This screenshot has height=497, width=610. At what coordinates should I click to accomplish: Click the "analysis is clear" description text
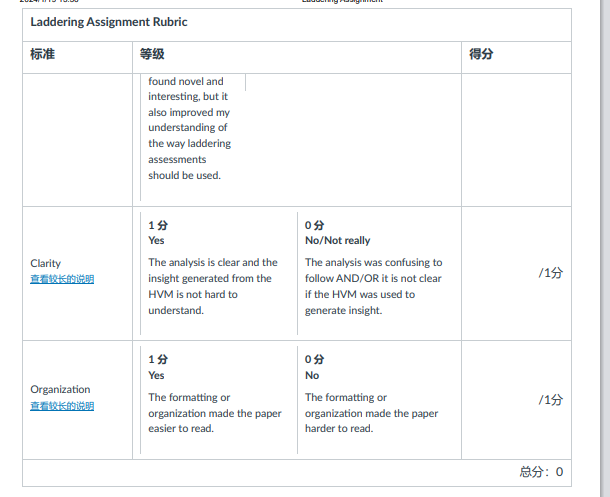tap(213, 286)
